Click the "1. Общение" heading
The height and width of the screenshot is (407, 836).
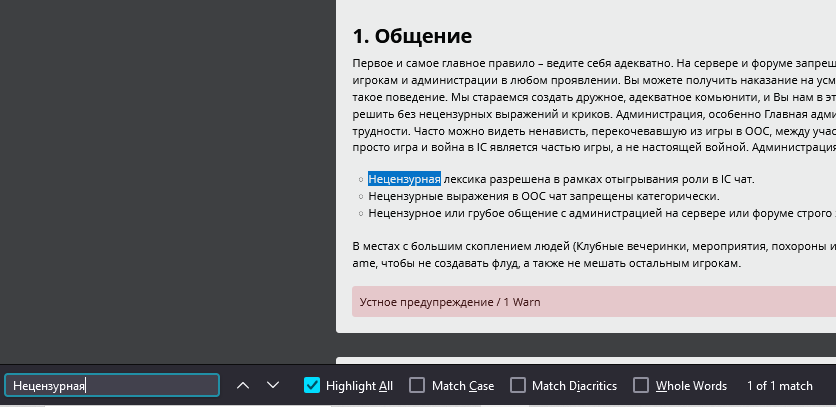412,36
